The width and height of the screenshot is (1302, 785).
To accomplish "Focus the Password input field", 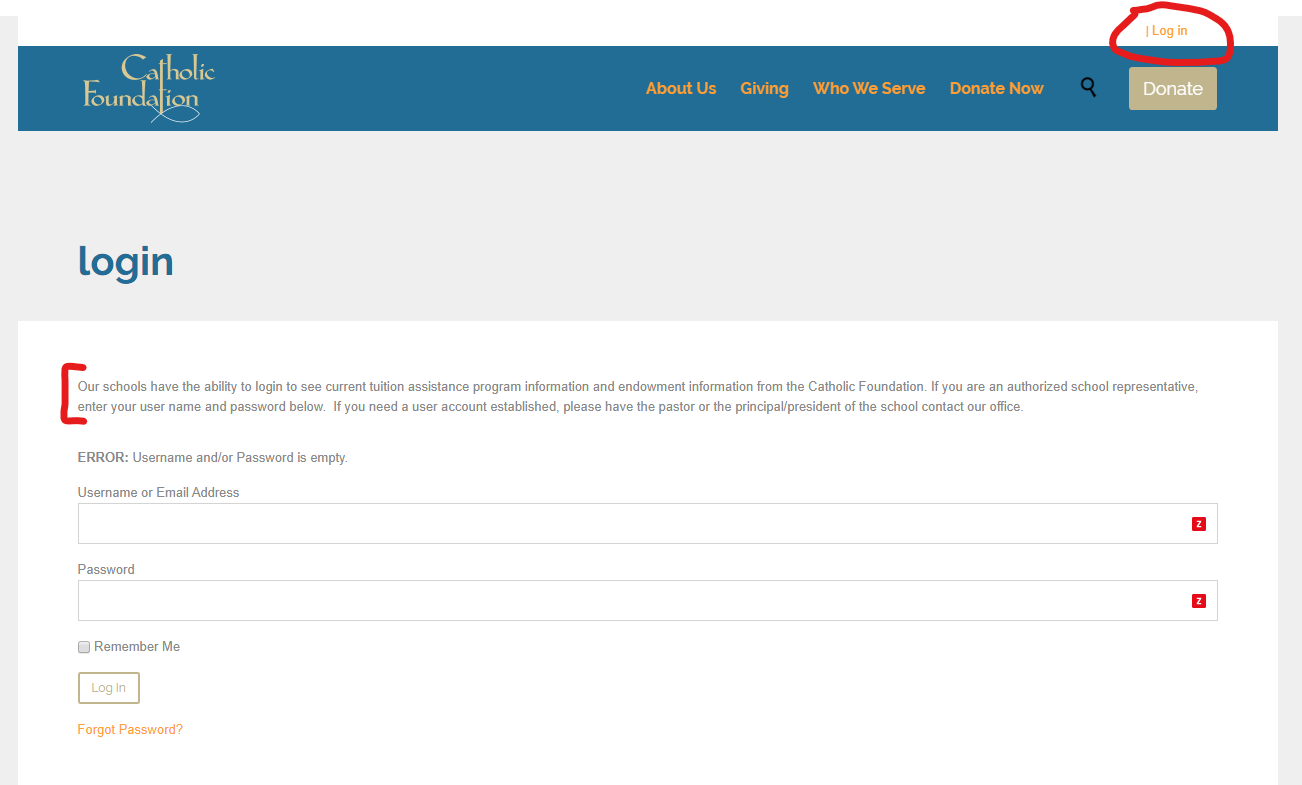I will coord(630,601).
